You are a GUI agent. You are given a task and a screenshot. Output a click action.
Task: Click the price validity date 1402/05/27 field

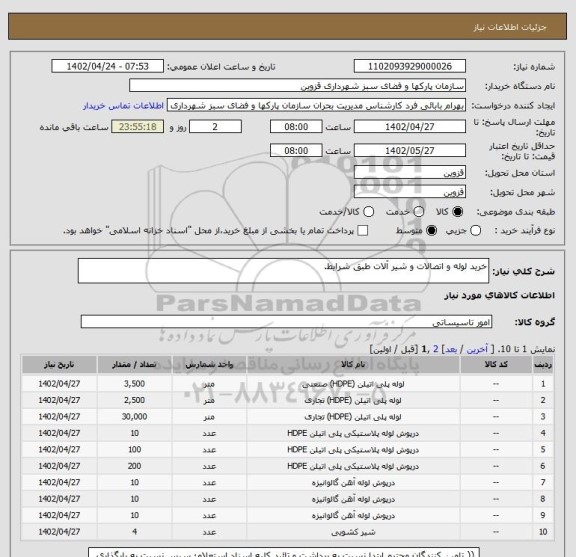pos(410,151)
